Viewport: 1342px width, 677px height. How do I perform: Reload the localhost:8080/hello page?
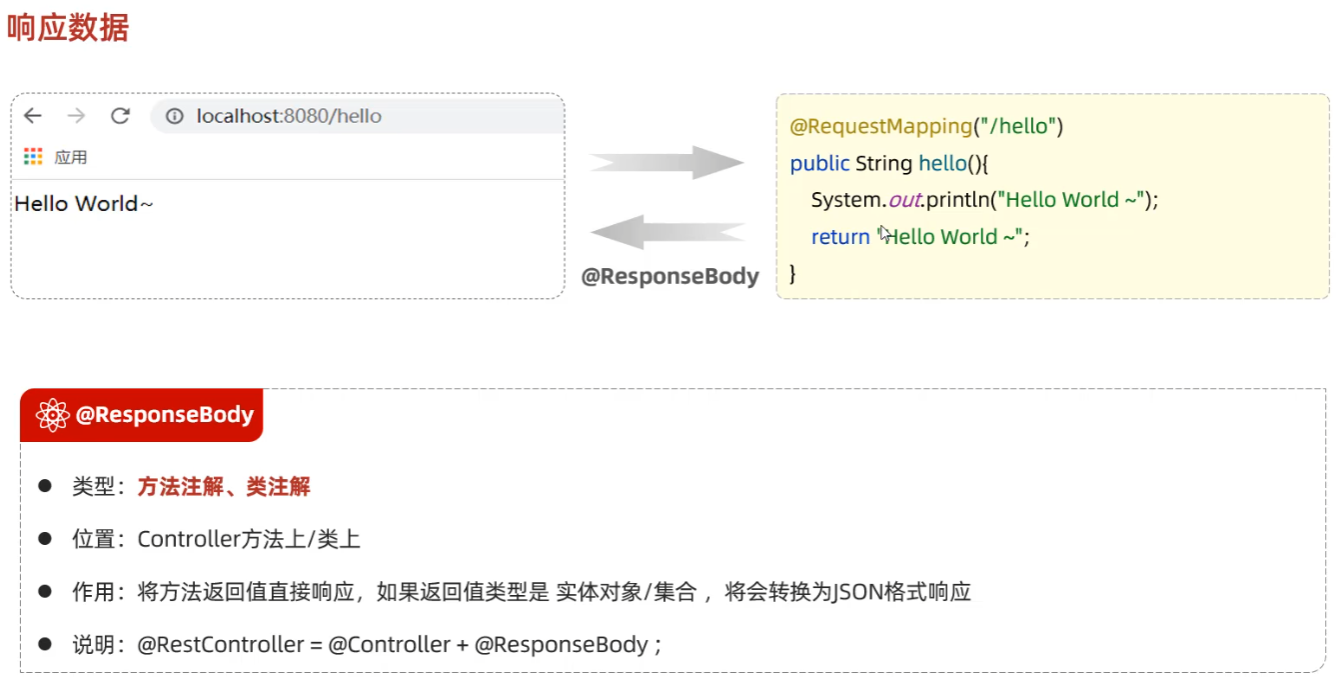tap(120, 116)
